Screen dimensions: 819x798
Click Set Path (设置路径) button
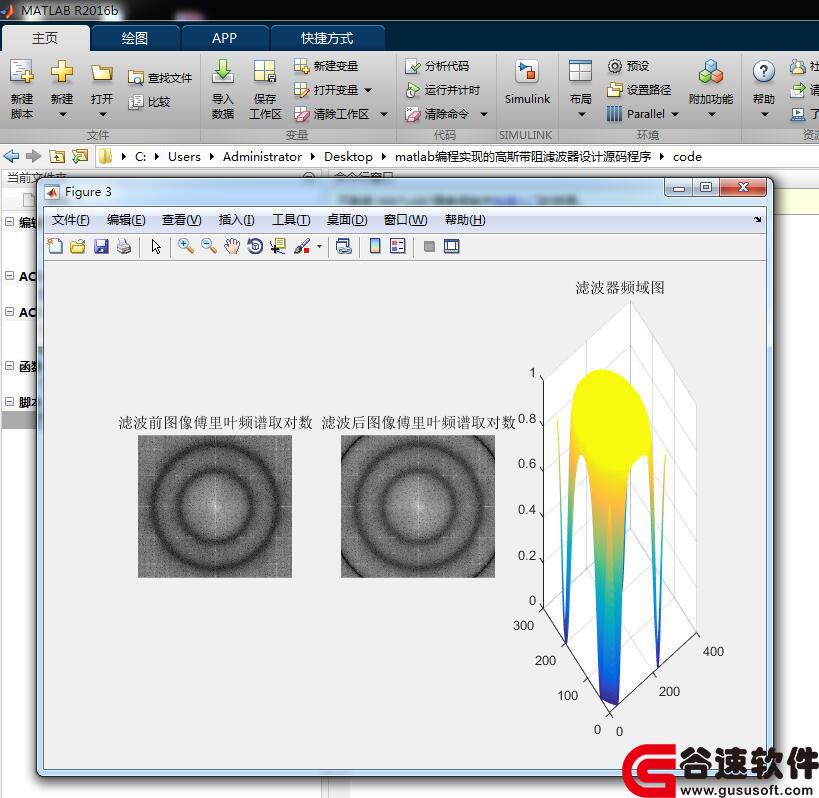click(x=639, y=90)
